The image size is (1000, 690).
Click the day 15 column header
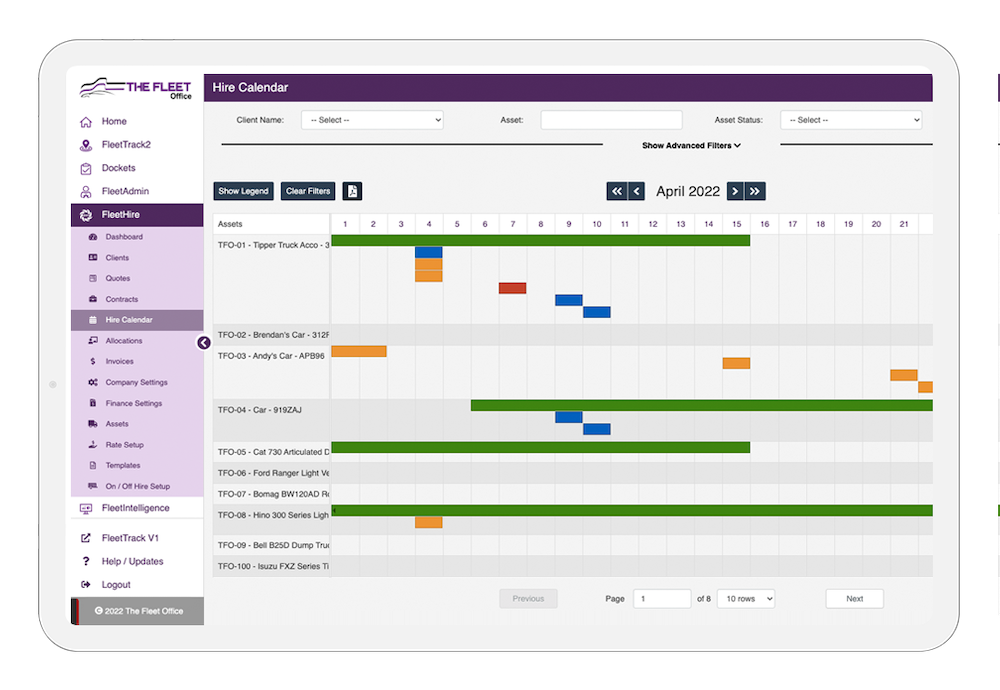tap(737, 224)
